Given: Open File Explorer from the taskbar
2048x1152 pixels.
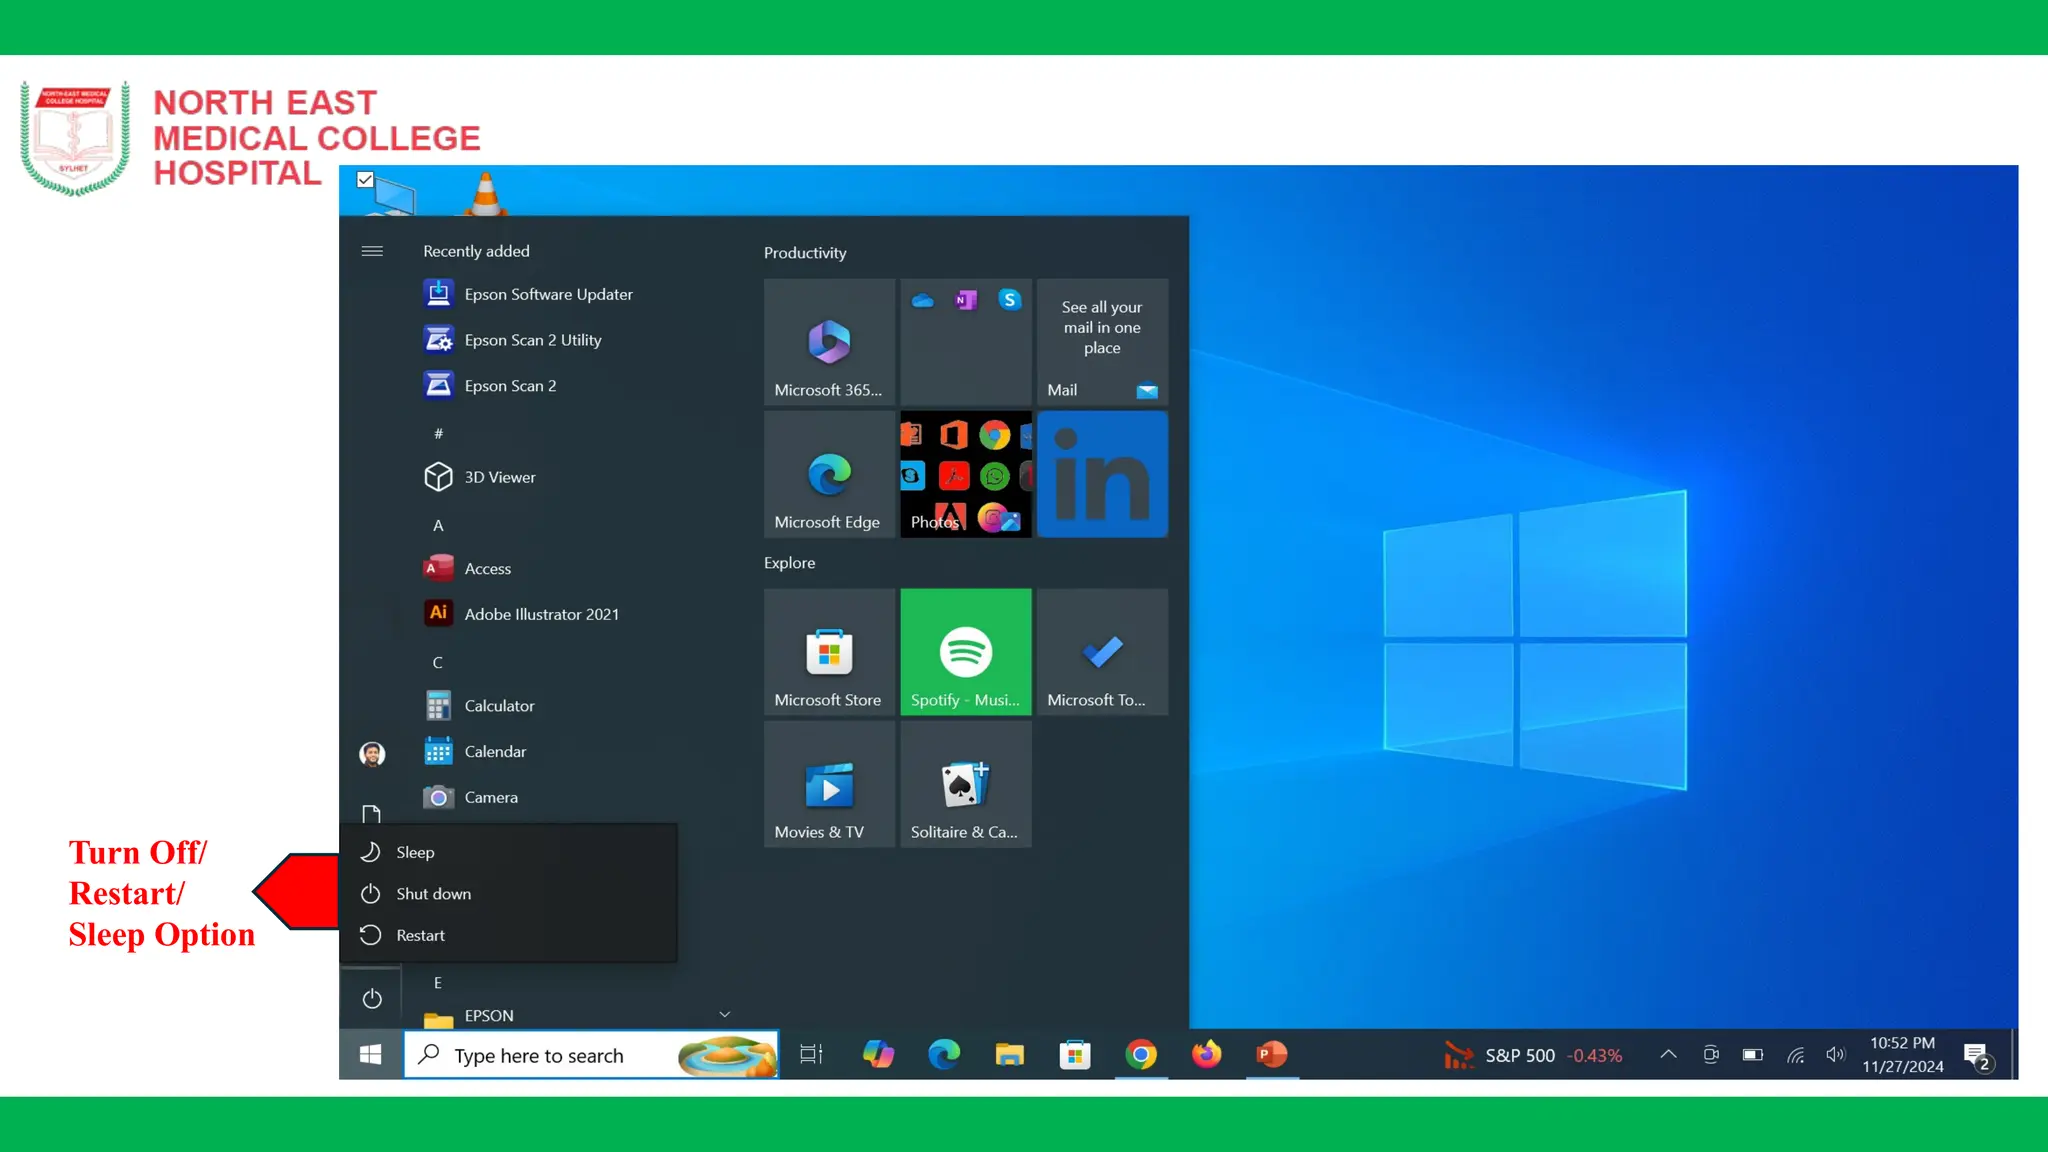Looking at the screenshot, I should pyautogui.click(x=1009, y=1055).
